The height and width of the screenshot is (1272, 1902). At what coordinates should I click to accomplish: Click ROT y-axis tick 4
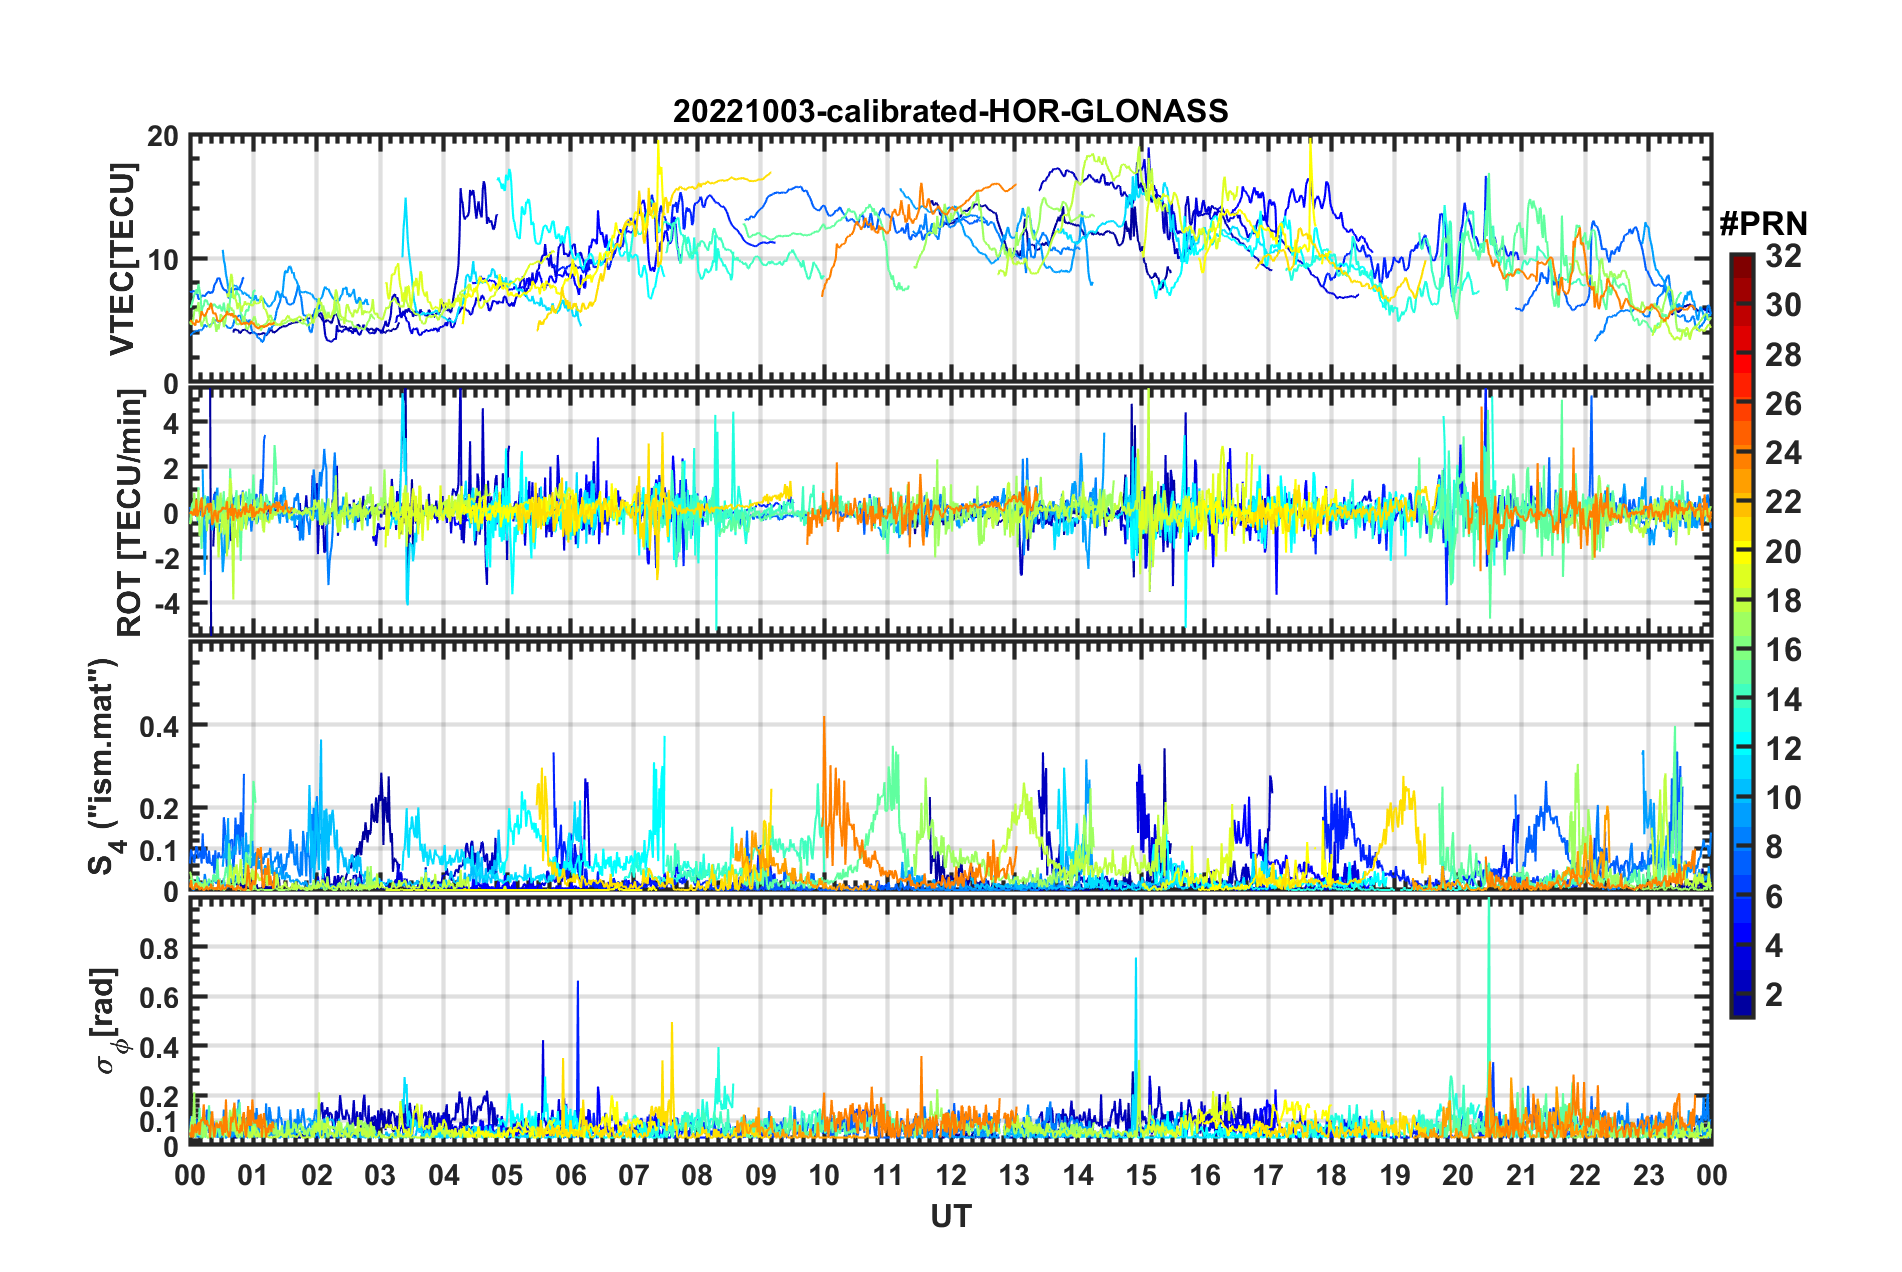[171, 423]
